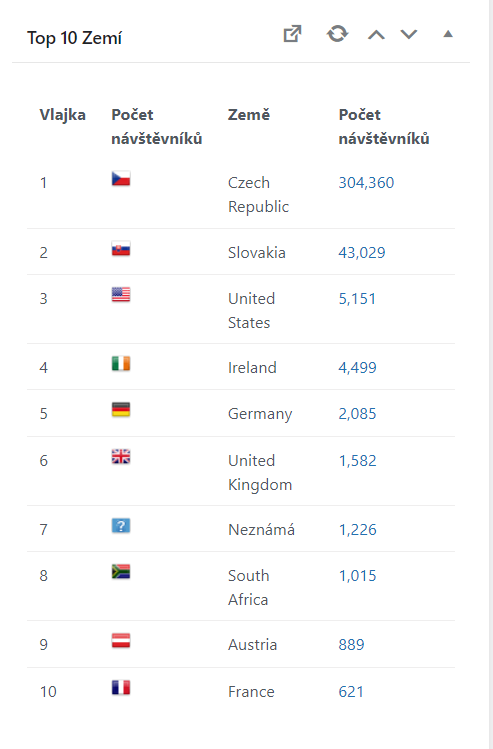The height and width of the screenshot is (749, 493).
Task: Collapse the Top 10 Zemí panel
Action: pos(448,34)
